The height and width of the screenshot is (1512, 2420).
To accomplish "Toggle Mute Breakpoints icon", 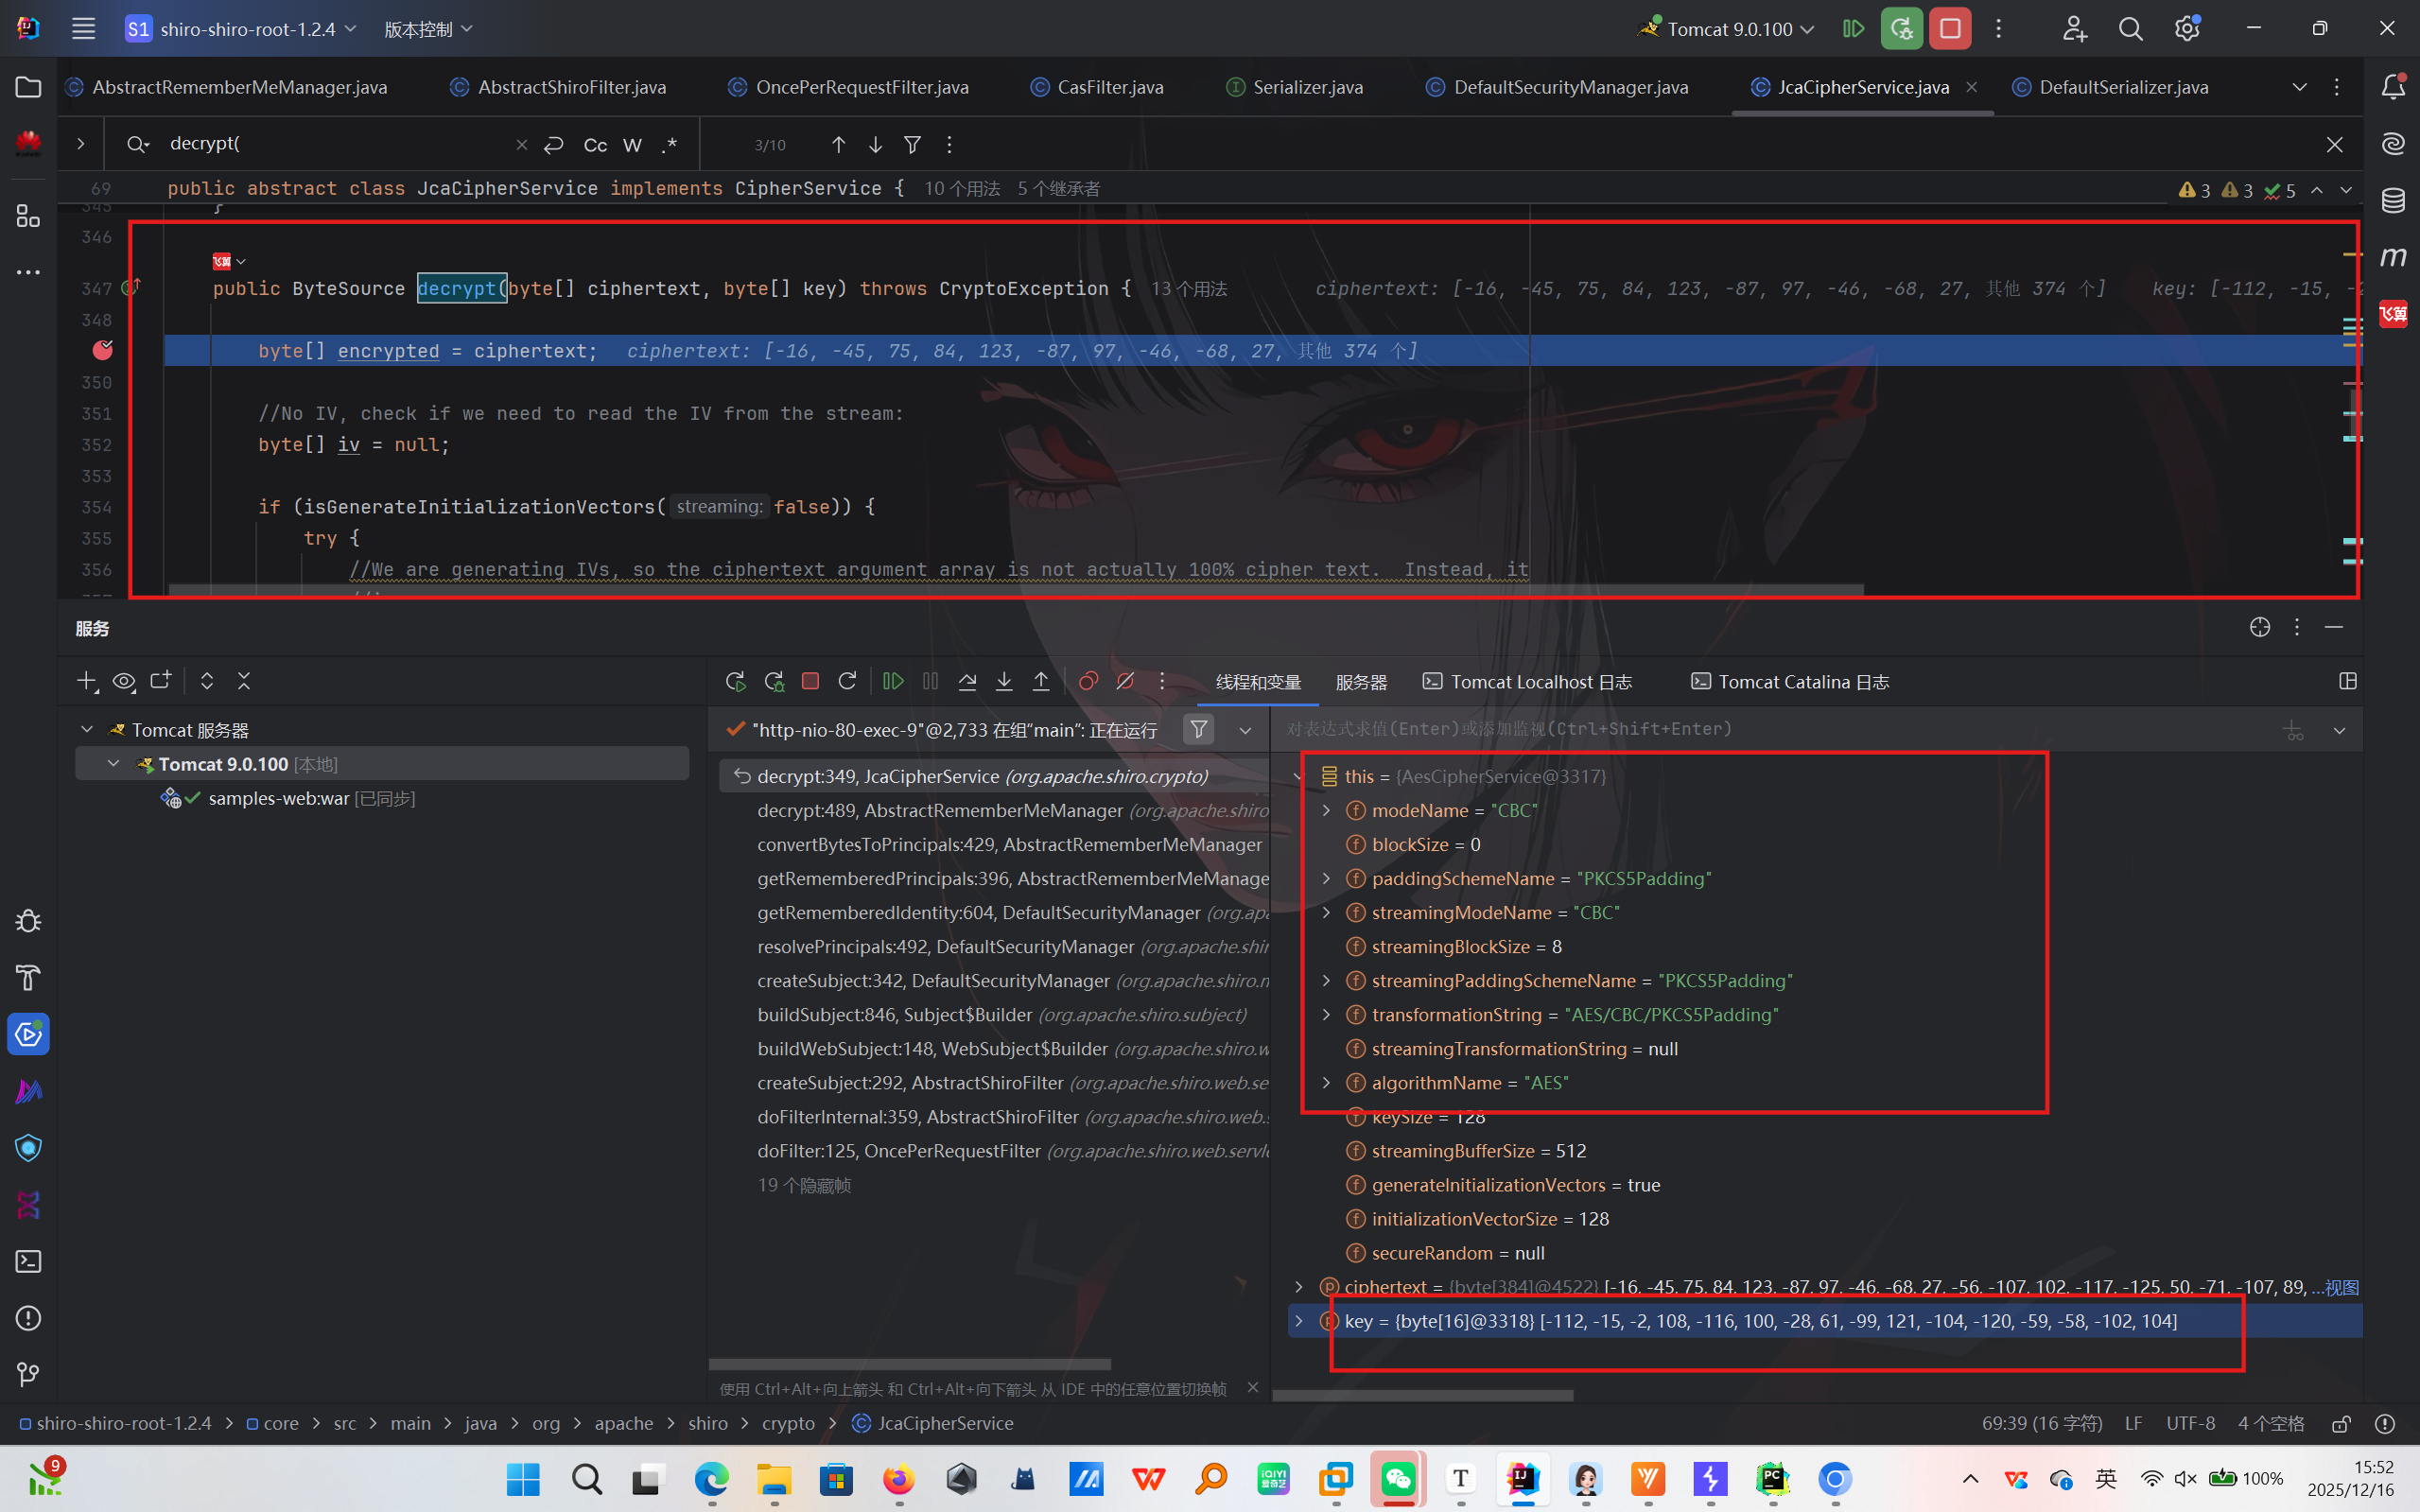I will click(x=1125, y=681).
